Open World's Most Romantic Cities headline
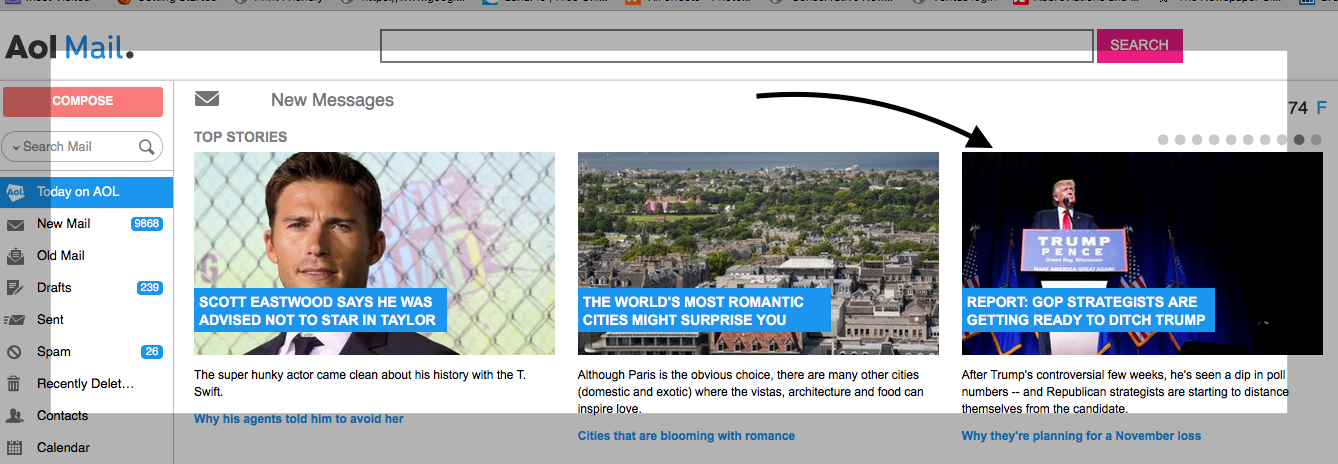 click(704, 311)
